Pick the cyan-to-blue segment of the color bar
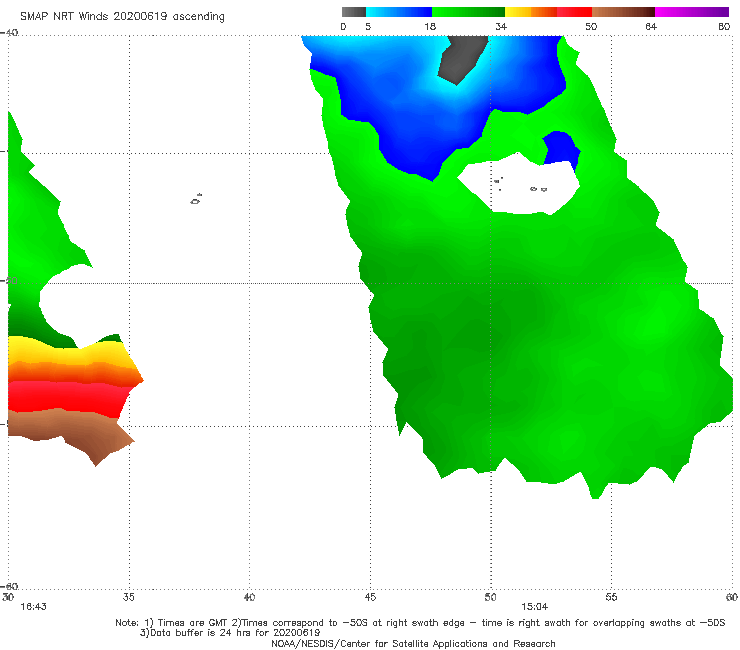 click(399, 12)
